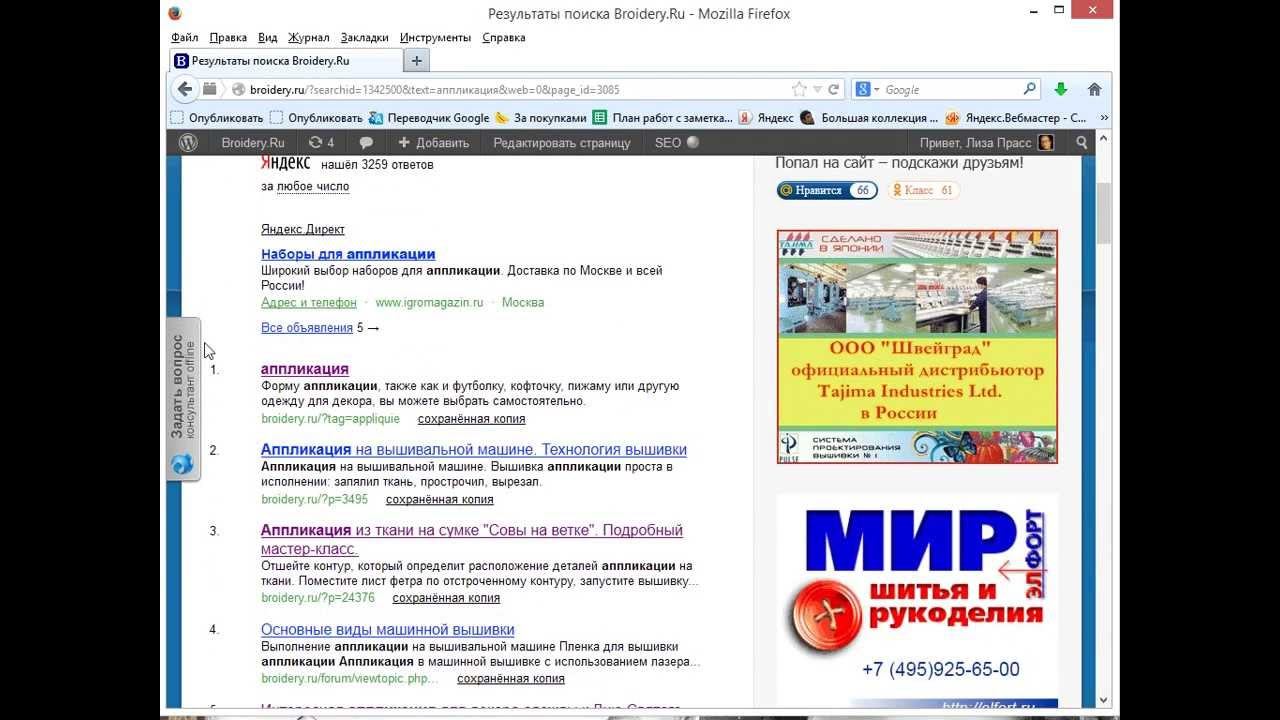This screenshot has height=720, width=1280.
Task: Start search with the magnifier in Google box
Action: (1029, 89)
